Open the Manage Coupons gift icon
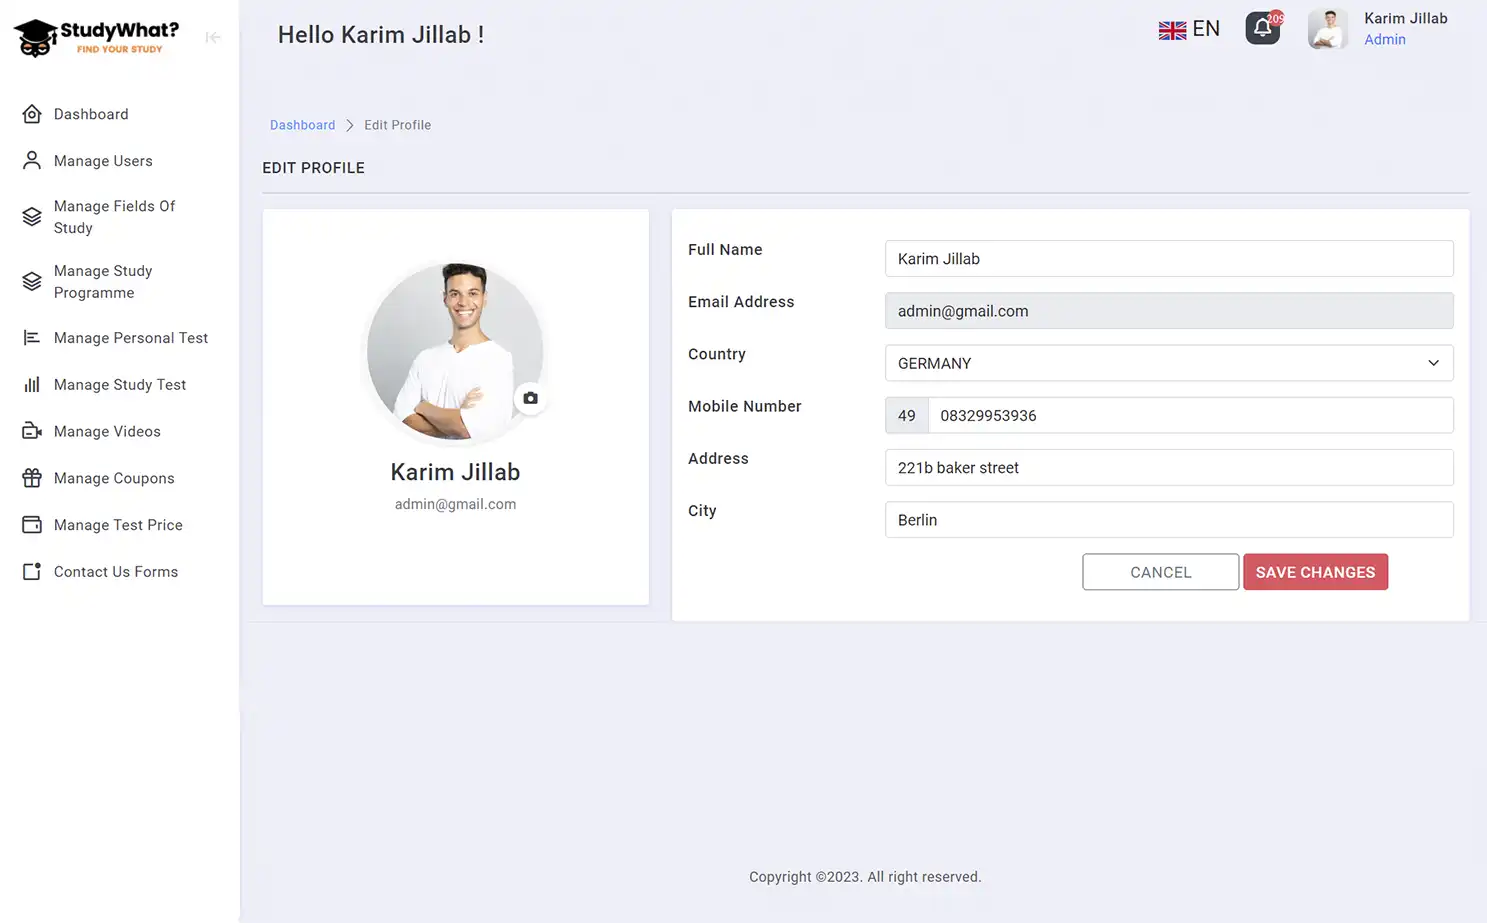 click(x=31, y=478)
